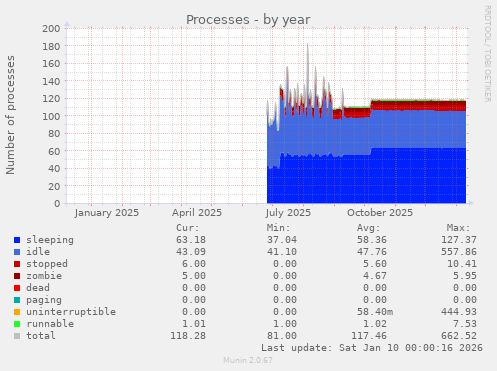Click the 'idle' legend label

point(38,252)
